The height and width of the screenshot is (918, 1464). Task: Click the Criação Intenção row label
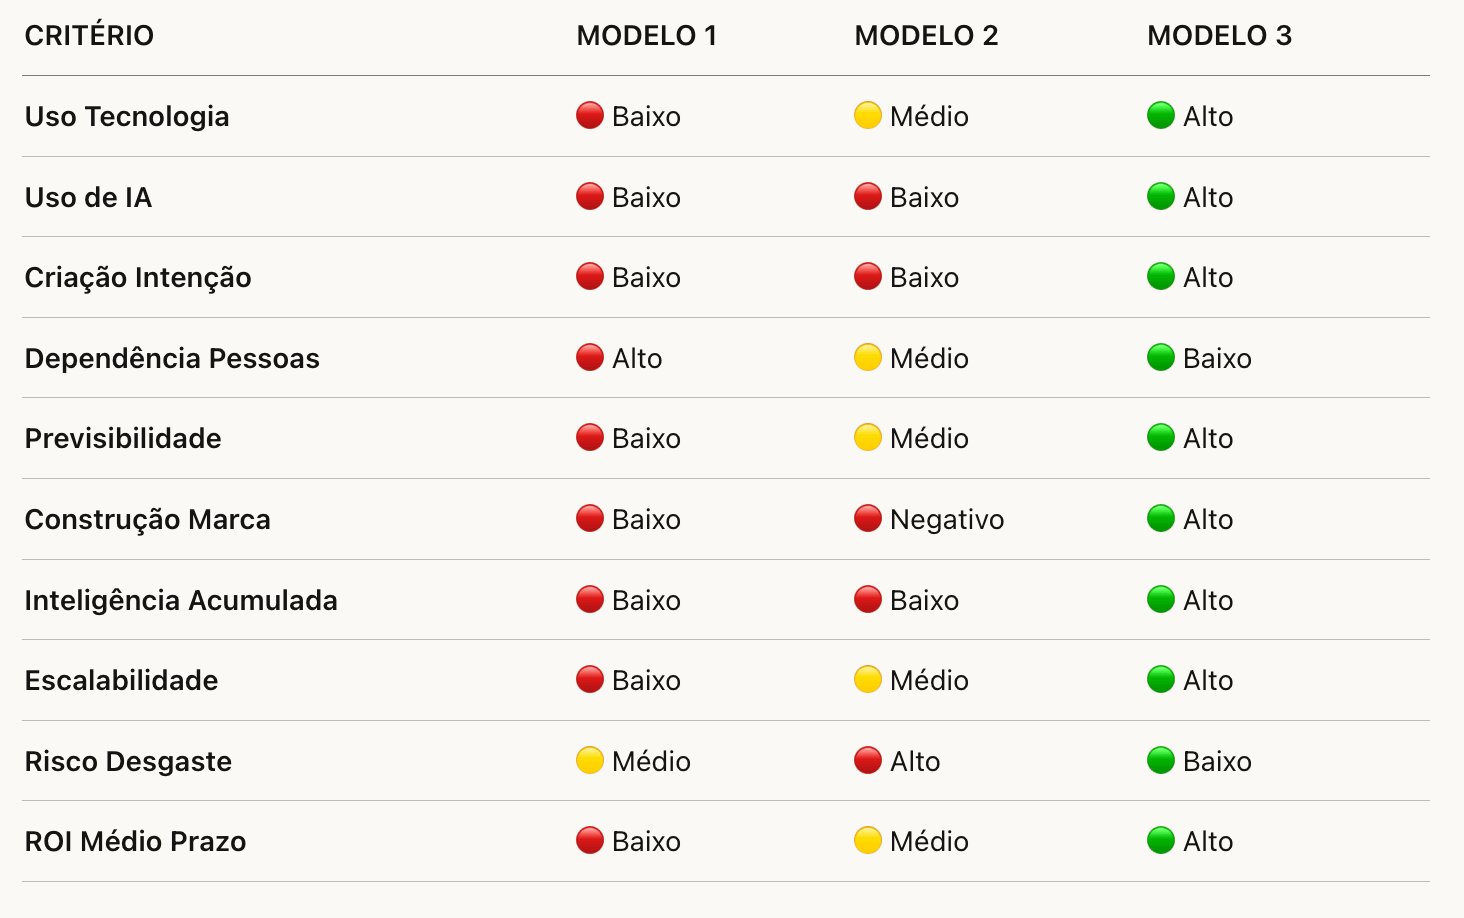click(138, 277)
